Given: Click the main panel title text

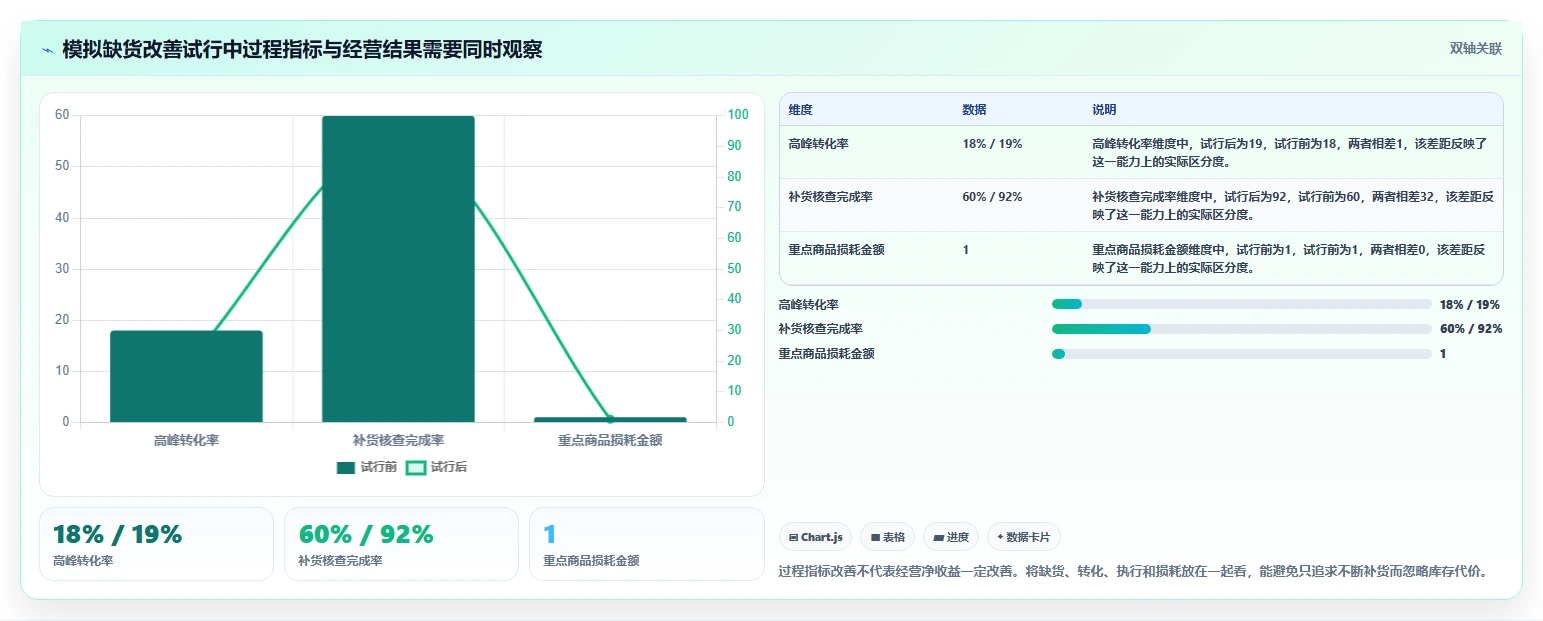Looking at the screenshot, I should pos(302,50).
